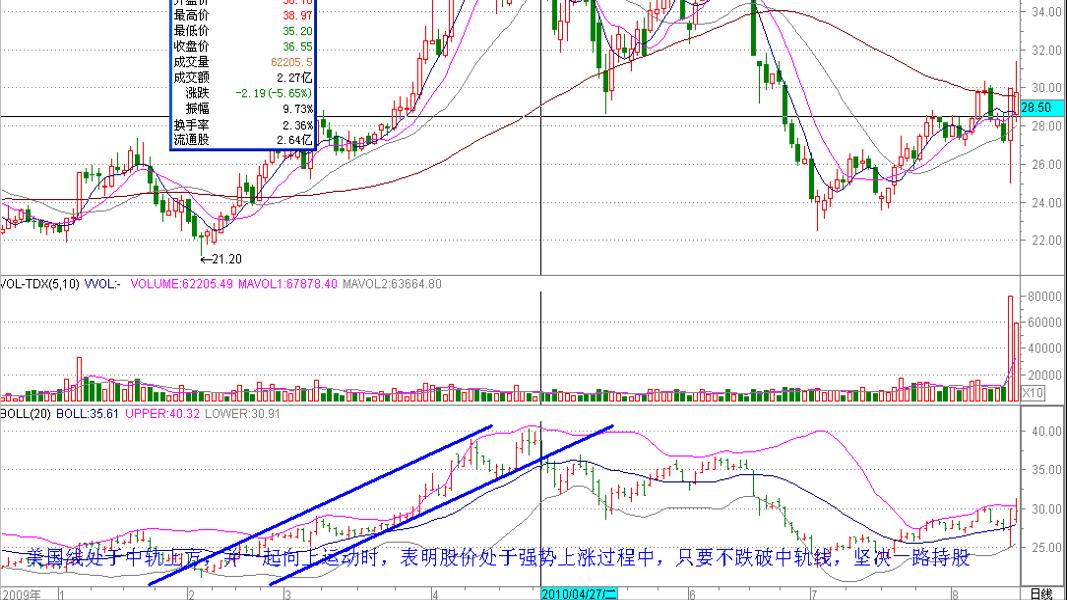Click the BOLL:35.61 value
The width and height of the screenshot is (1067, 600).
coord(87,413)
